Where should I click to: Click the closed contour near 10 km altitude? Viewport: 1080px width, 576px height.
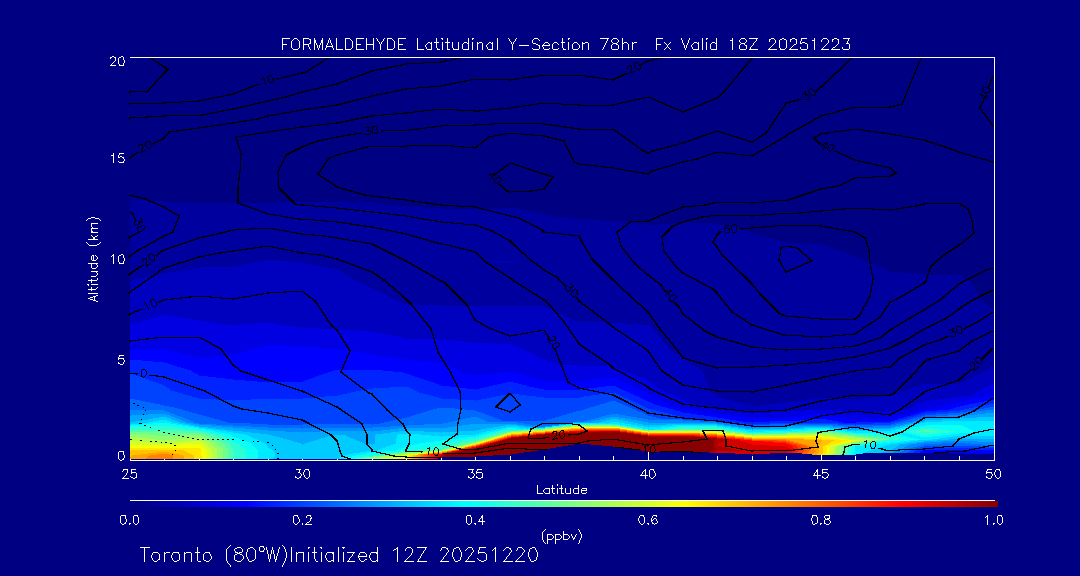click(x=795, y=258)
